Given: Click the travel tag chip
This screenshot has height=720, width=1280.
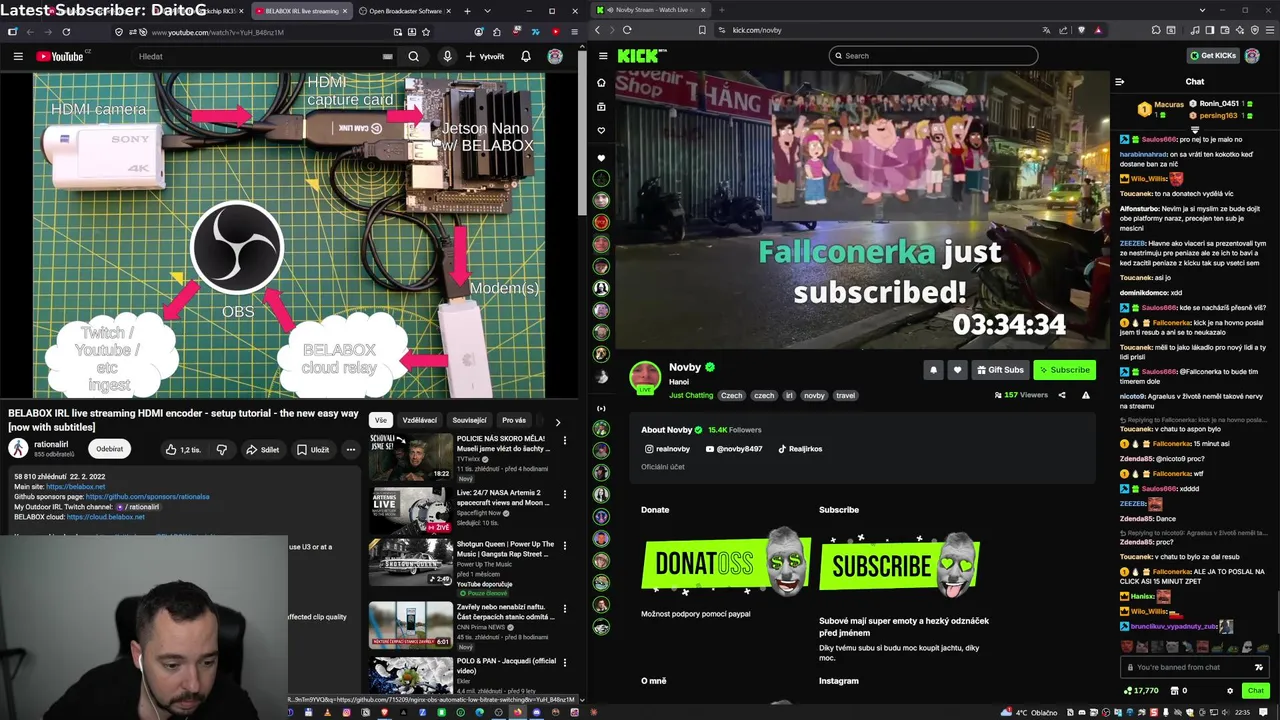Looking at the screenshot, I should coord(846,395).
